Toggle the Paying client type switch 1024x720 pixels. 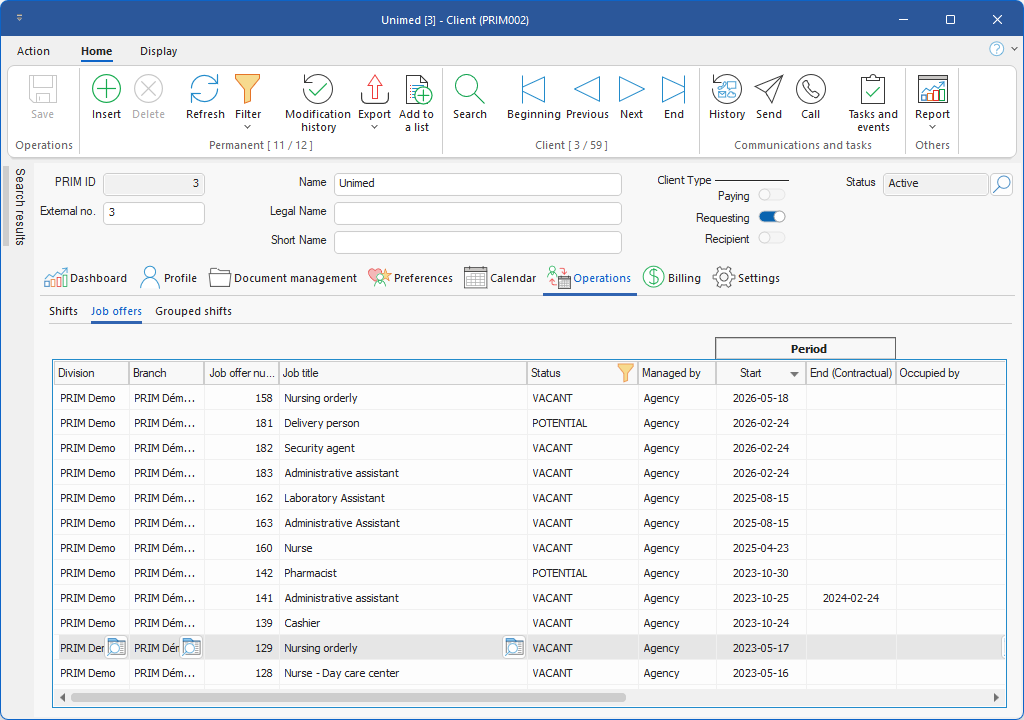pos(771,196)
